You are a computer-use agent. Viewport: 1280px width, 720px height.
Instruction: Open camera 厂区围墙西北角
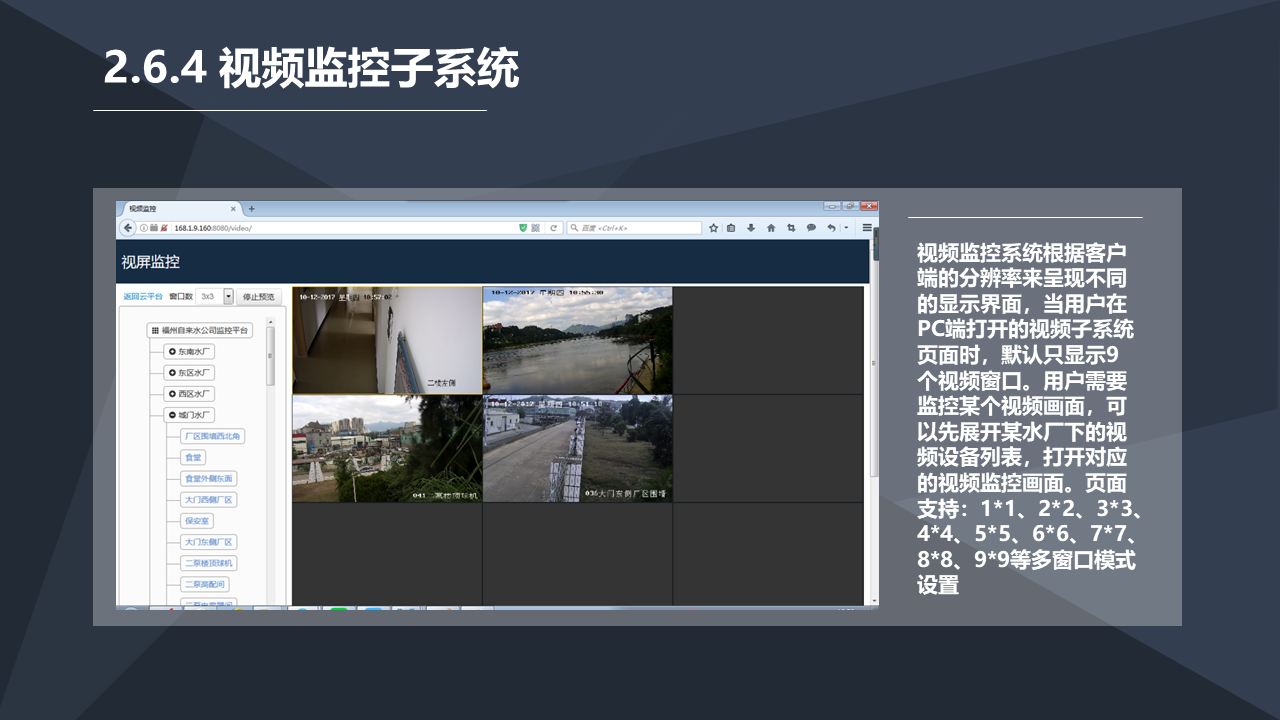coord(212,437)
